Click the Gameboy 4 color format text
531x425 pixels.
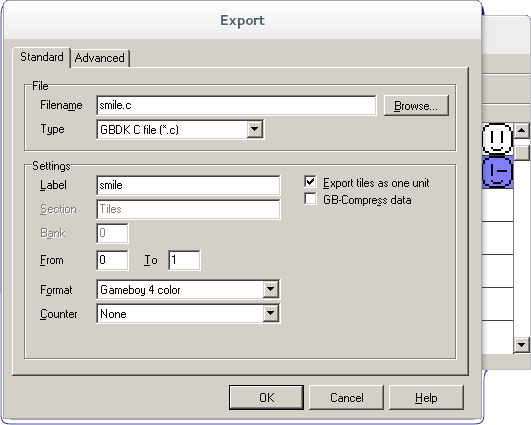pyautogui.click(x=140, y=290)
